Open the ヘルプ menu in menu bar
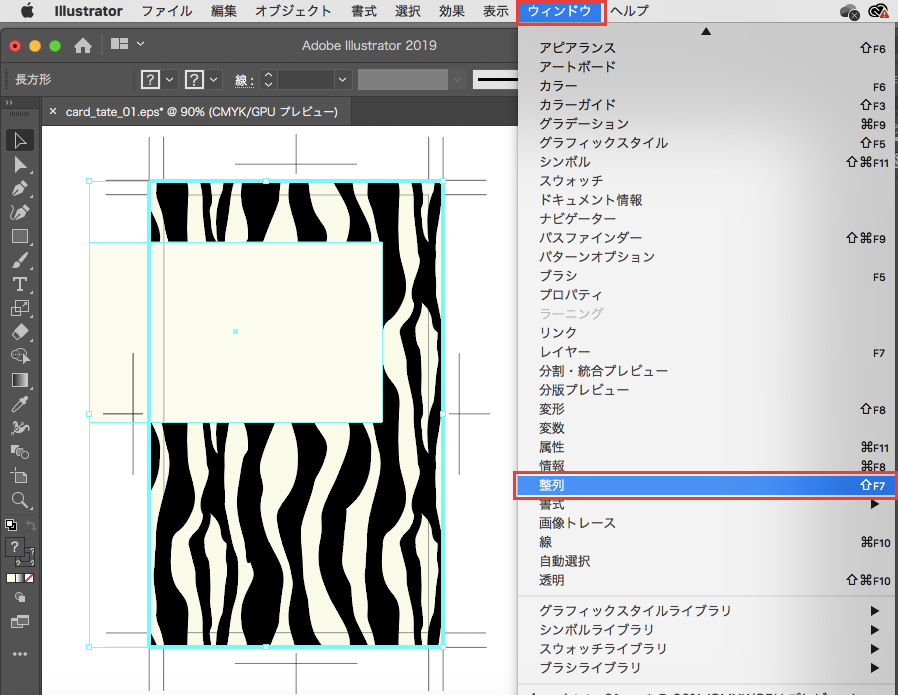This screenshot has width=898, height=695. pyautogui.click(x=629, y=11)
